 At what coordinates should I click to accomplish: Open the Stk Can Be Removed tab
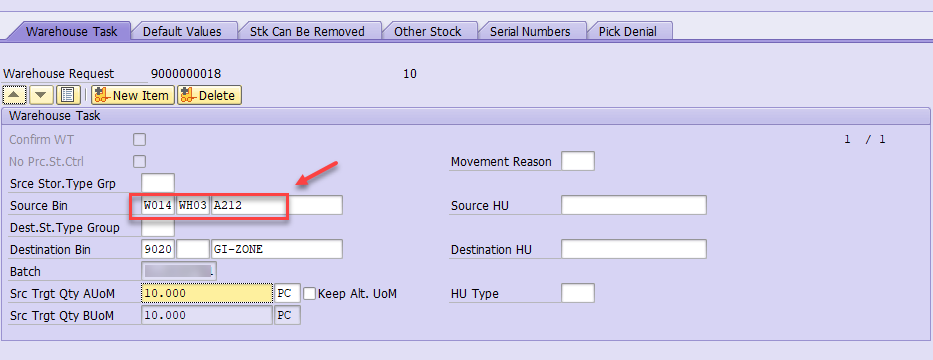point(307,32)
